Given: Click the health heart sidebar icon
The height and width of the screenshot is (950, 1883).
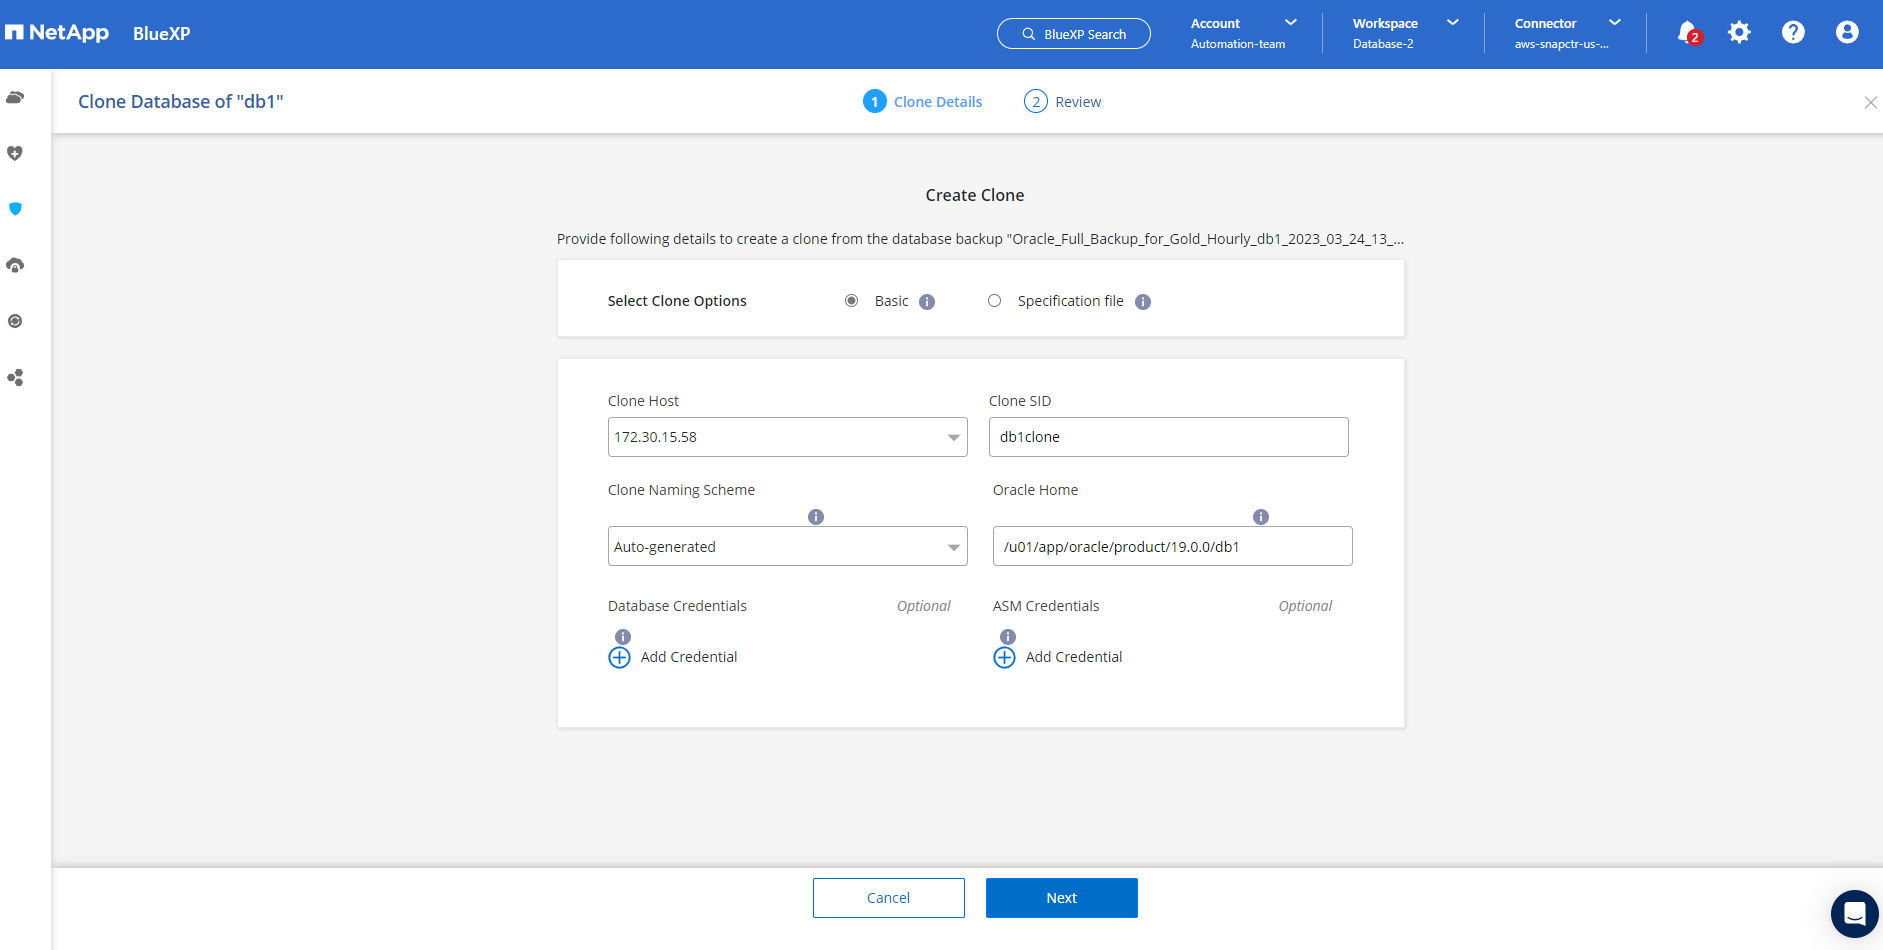Looking at the screenshot, I should point(15,153).
